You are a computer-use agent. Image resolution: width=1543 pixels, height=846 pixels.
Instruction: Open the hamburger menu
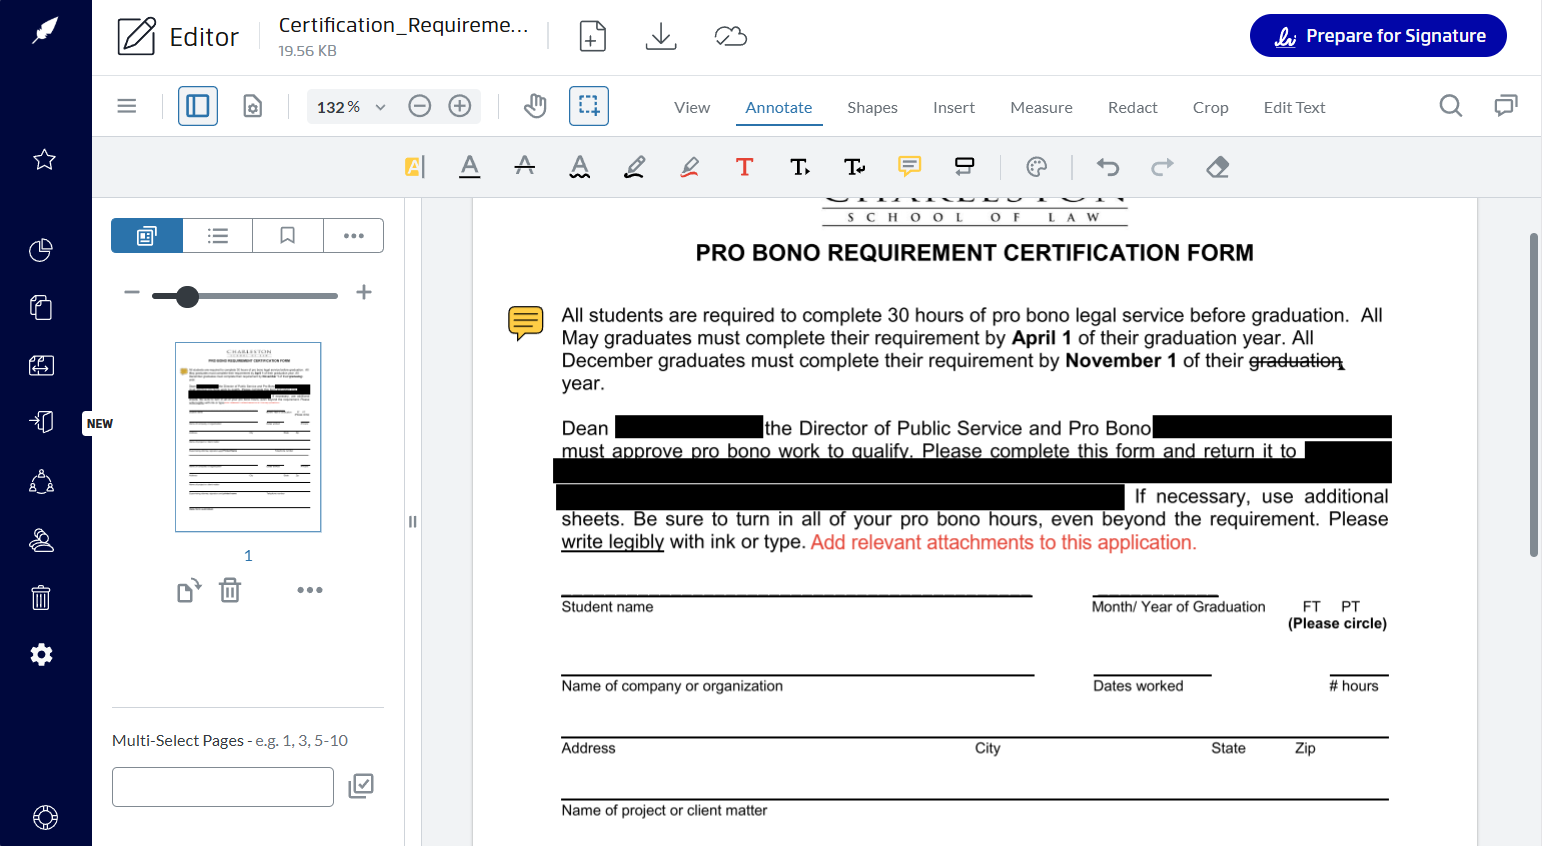point(127,105)
